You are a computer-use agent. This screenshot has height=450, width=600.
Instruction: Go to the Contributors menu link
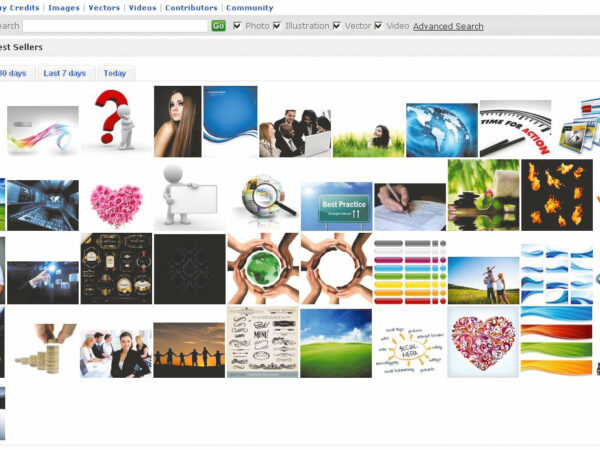coord(191,8)
